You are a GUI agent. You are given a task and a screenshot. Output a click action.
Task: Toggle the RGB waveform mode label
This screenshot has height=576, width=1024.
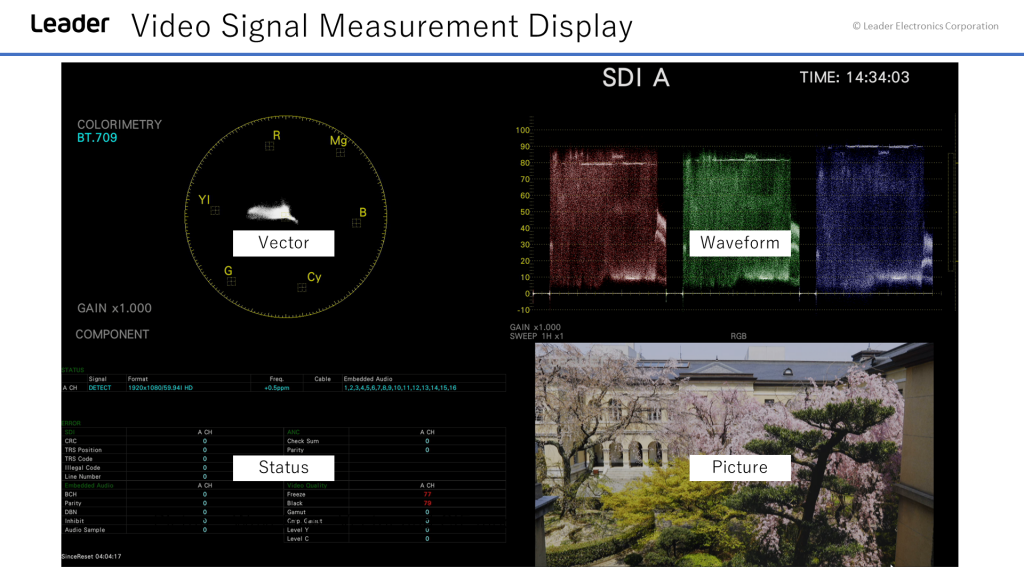(x=739, y=335)
